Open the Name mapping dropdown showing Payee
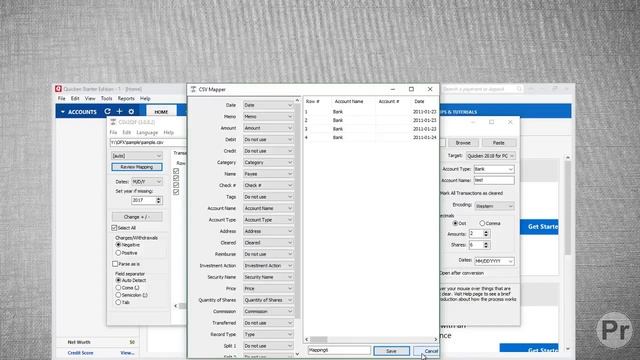Image resolution: width=640 pixels, height=360 pixels. click(268, 174)
